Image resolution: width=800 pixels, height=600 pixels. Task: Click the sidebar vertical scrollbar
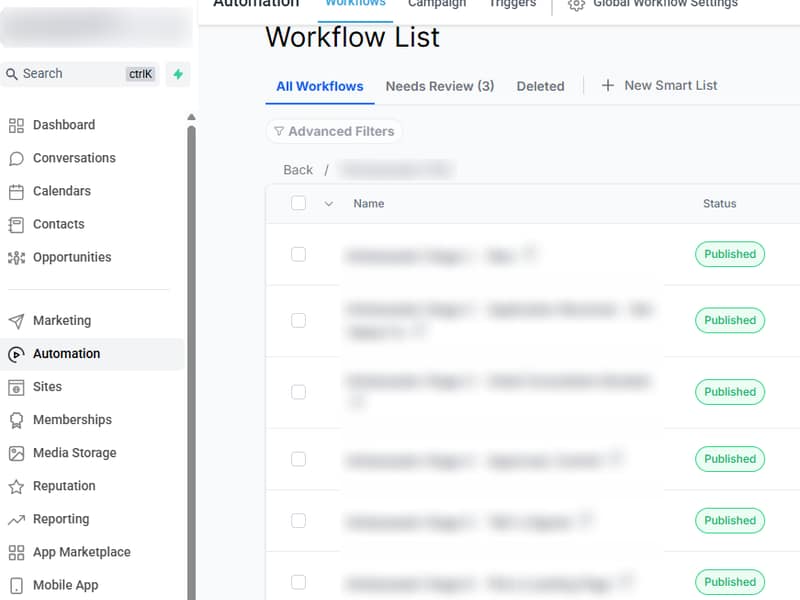click(191, 362)
